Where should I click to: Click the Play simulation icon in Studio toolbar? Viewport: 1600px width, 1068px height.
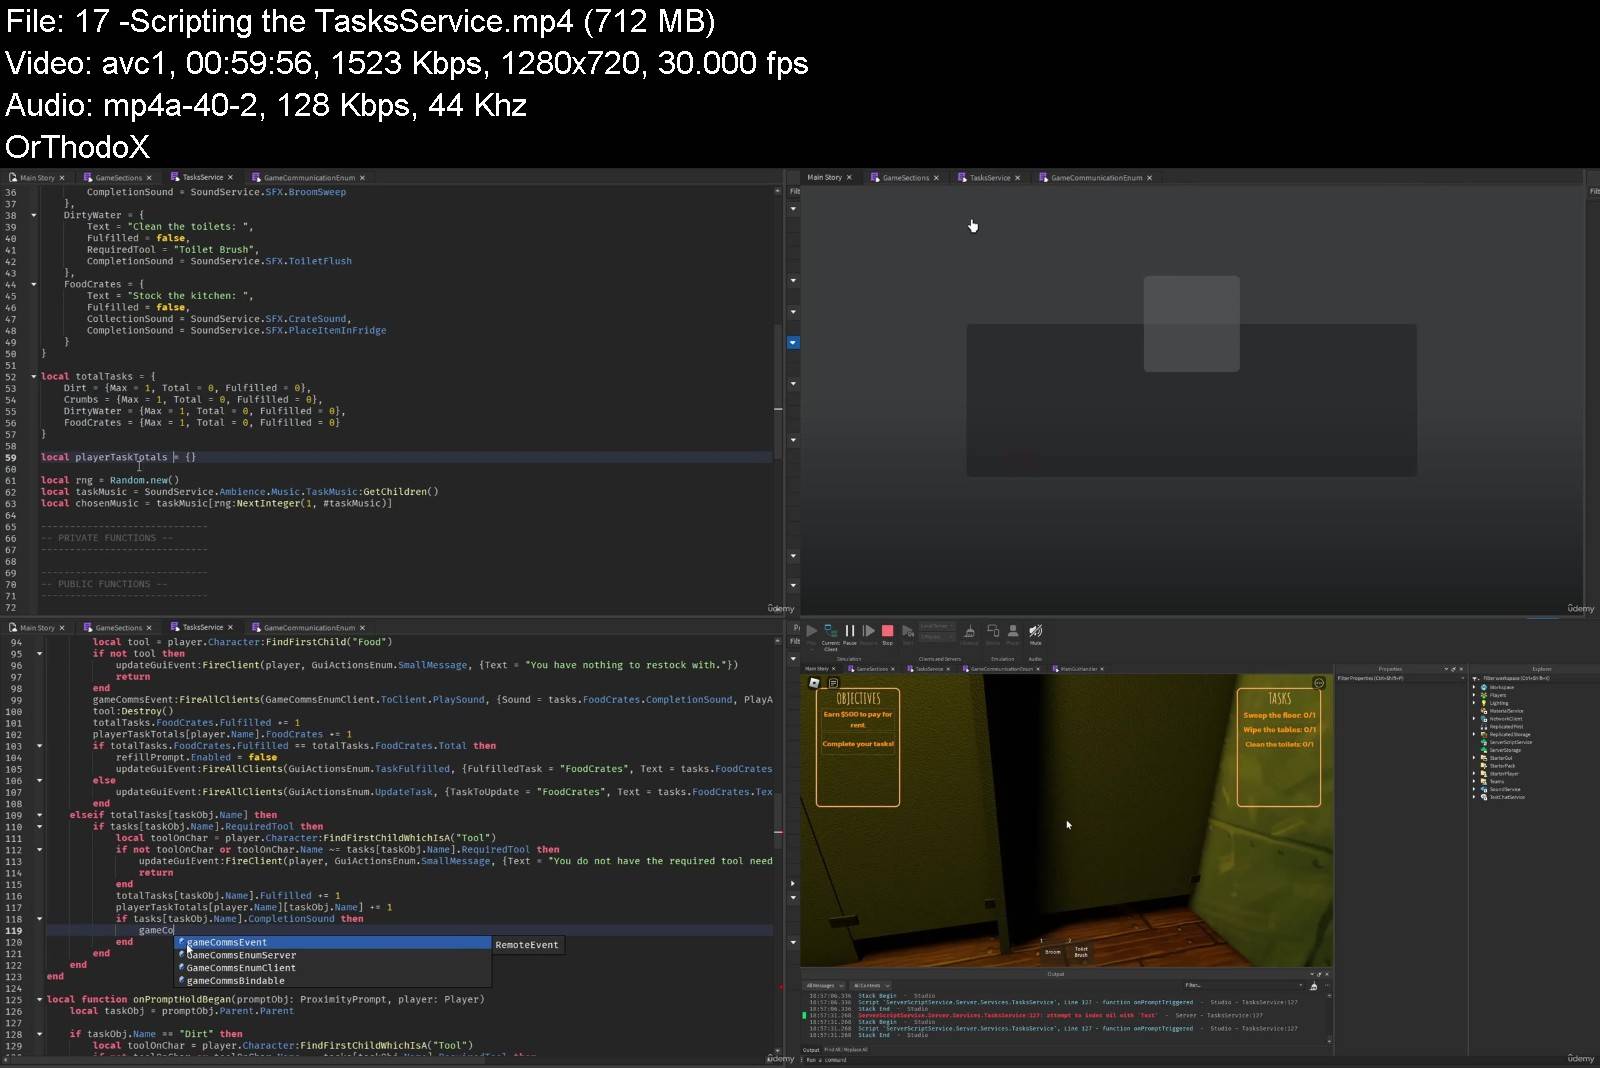[812, 631]
